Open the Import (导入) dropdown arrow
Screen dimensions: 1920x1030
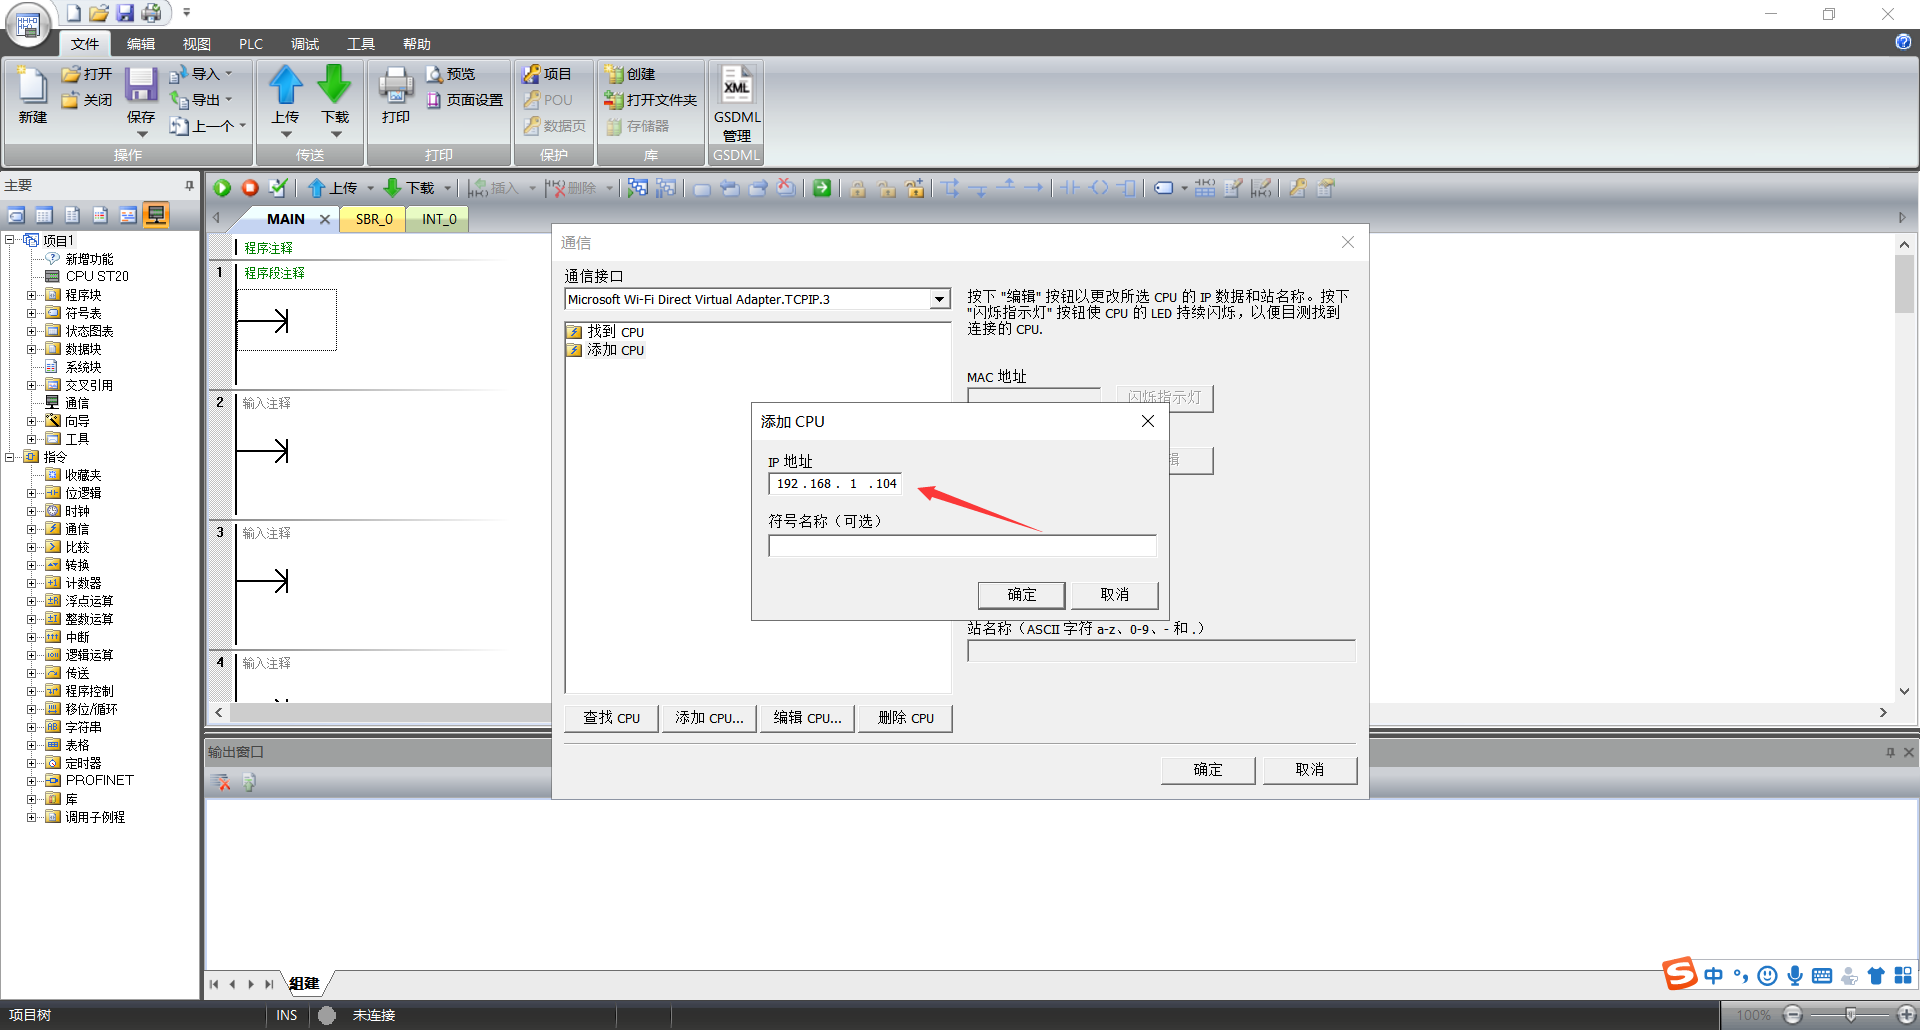(x=229, y=74)
